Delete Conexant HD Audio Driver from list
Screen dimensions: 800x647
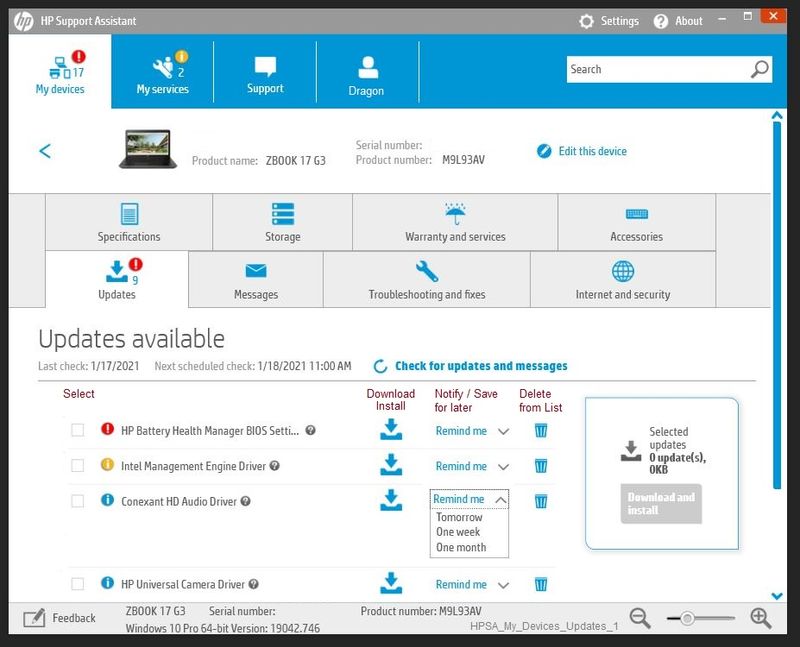[541, 501]
